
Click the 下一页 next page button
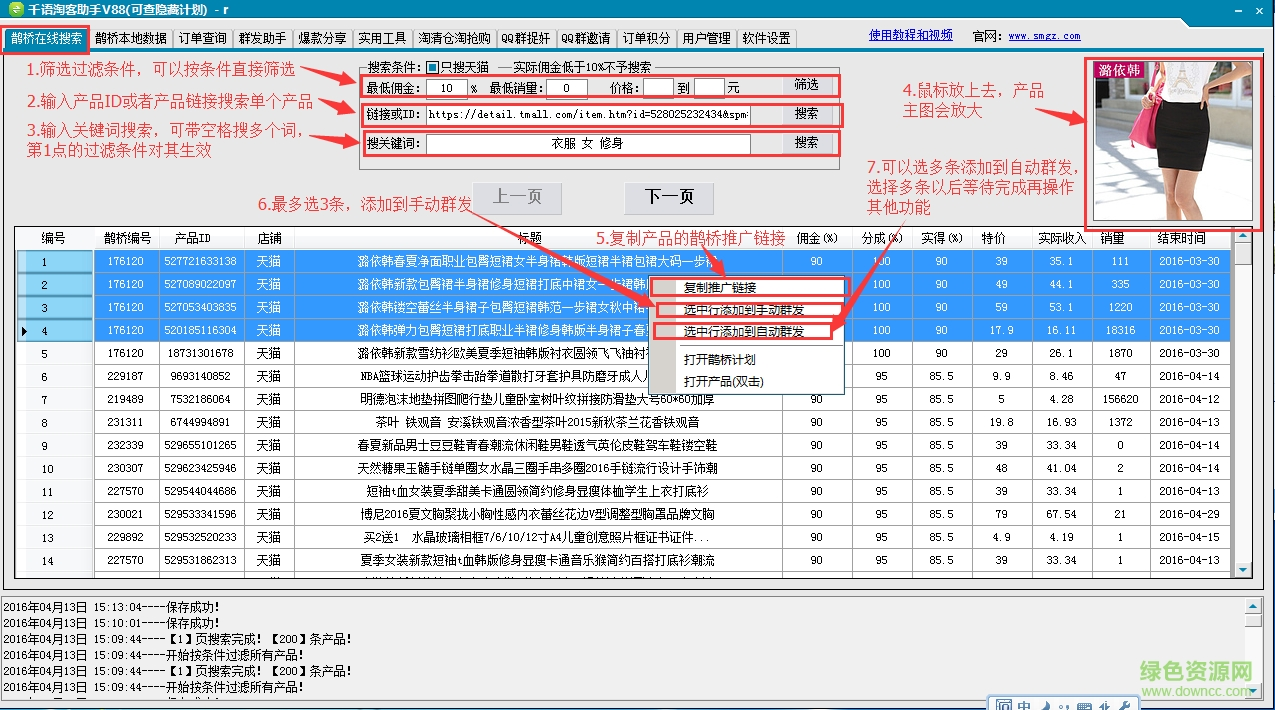(669, 197)
